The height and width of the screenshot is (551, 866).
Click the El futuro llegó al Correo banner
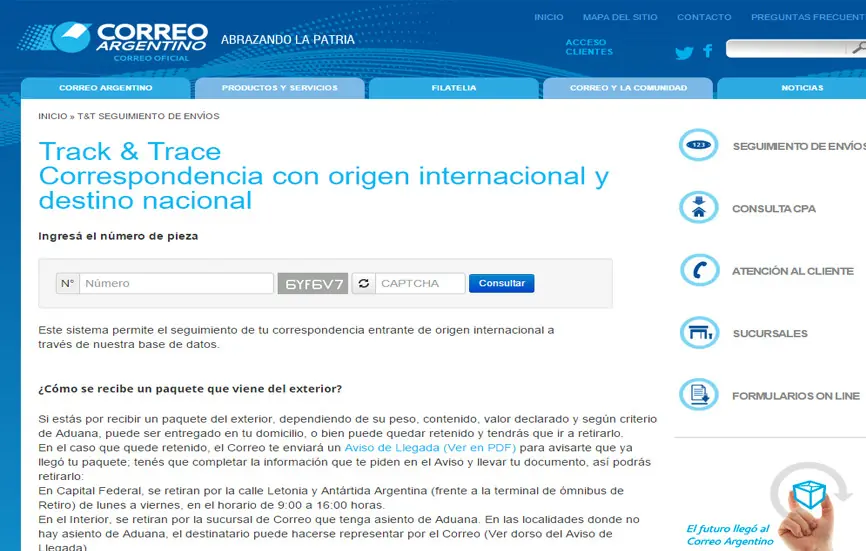click(769, 508)
